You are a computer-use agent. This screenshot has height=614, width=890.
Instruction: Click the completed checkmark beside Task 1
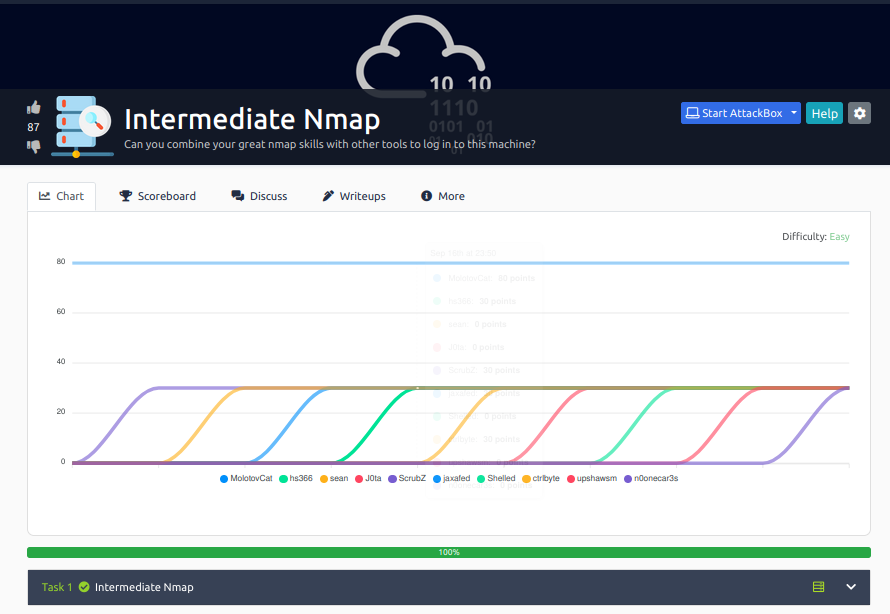tap(85, 587)
